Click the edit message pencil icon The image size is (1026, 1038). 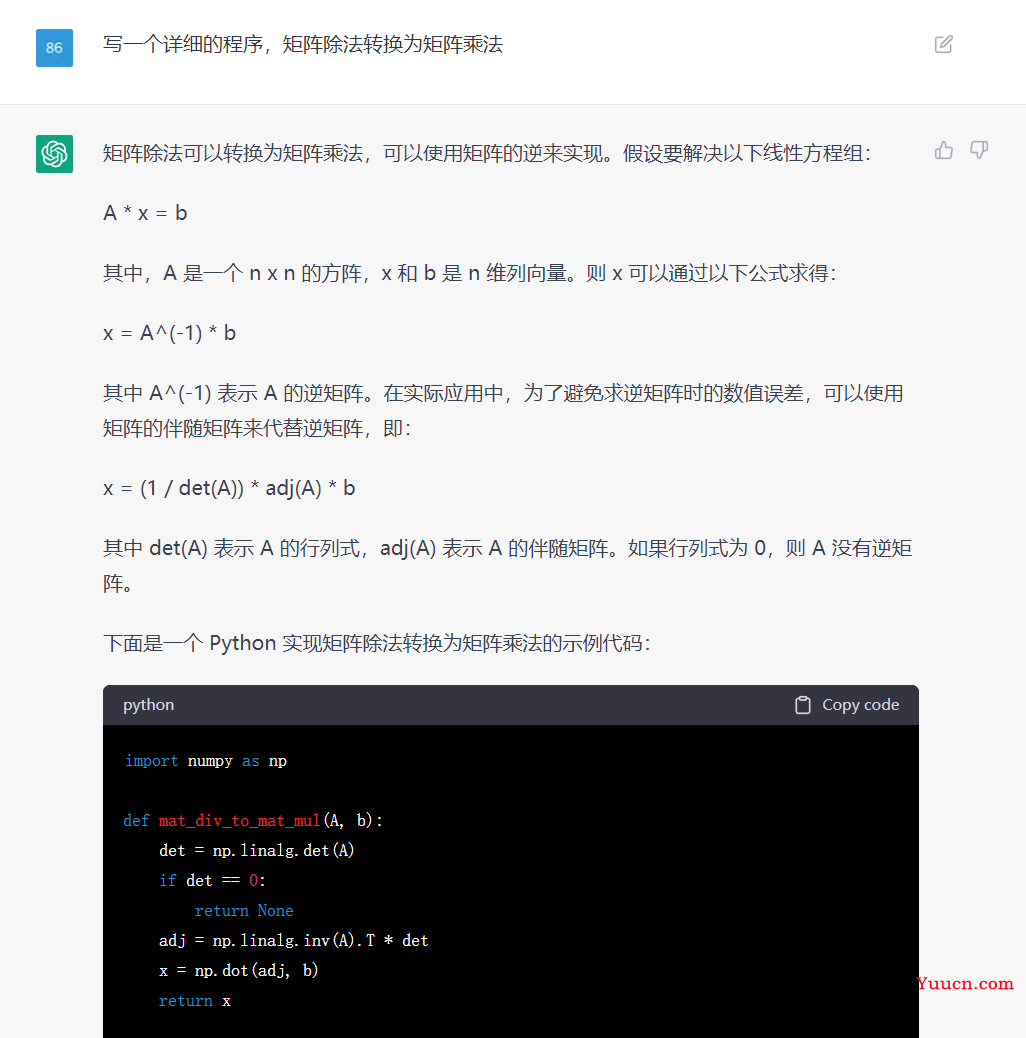pos(943,44)
